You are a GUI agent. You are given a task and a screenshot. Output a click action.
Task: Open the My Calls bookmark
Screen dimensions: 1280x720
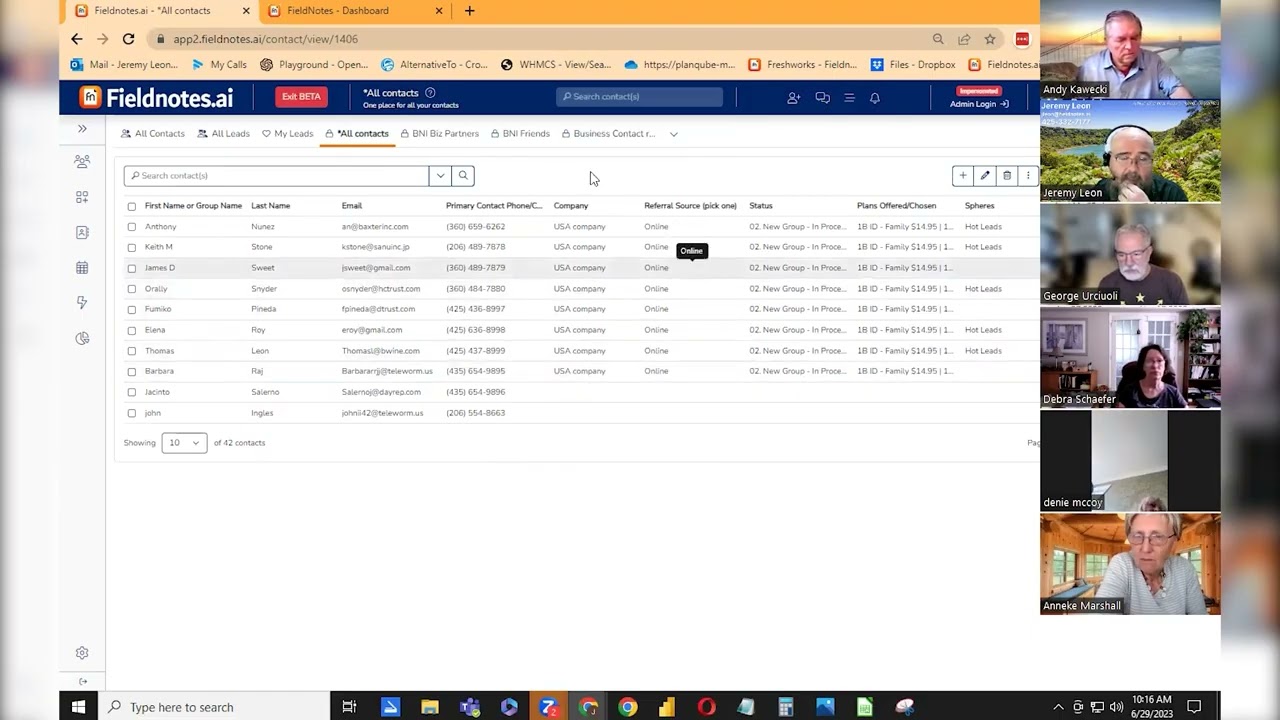click(219, 65)
